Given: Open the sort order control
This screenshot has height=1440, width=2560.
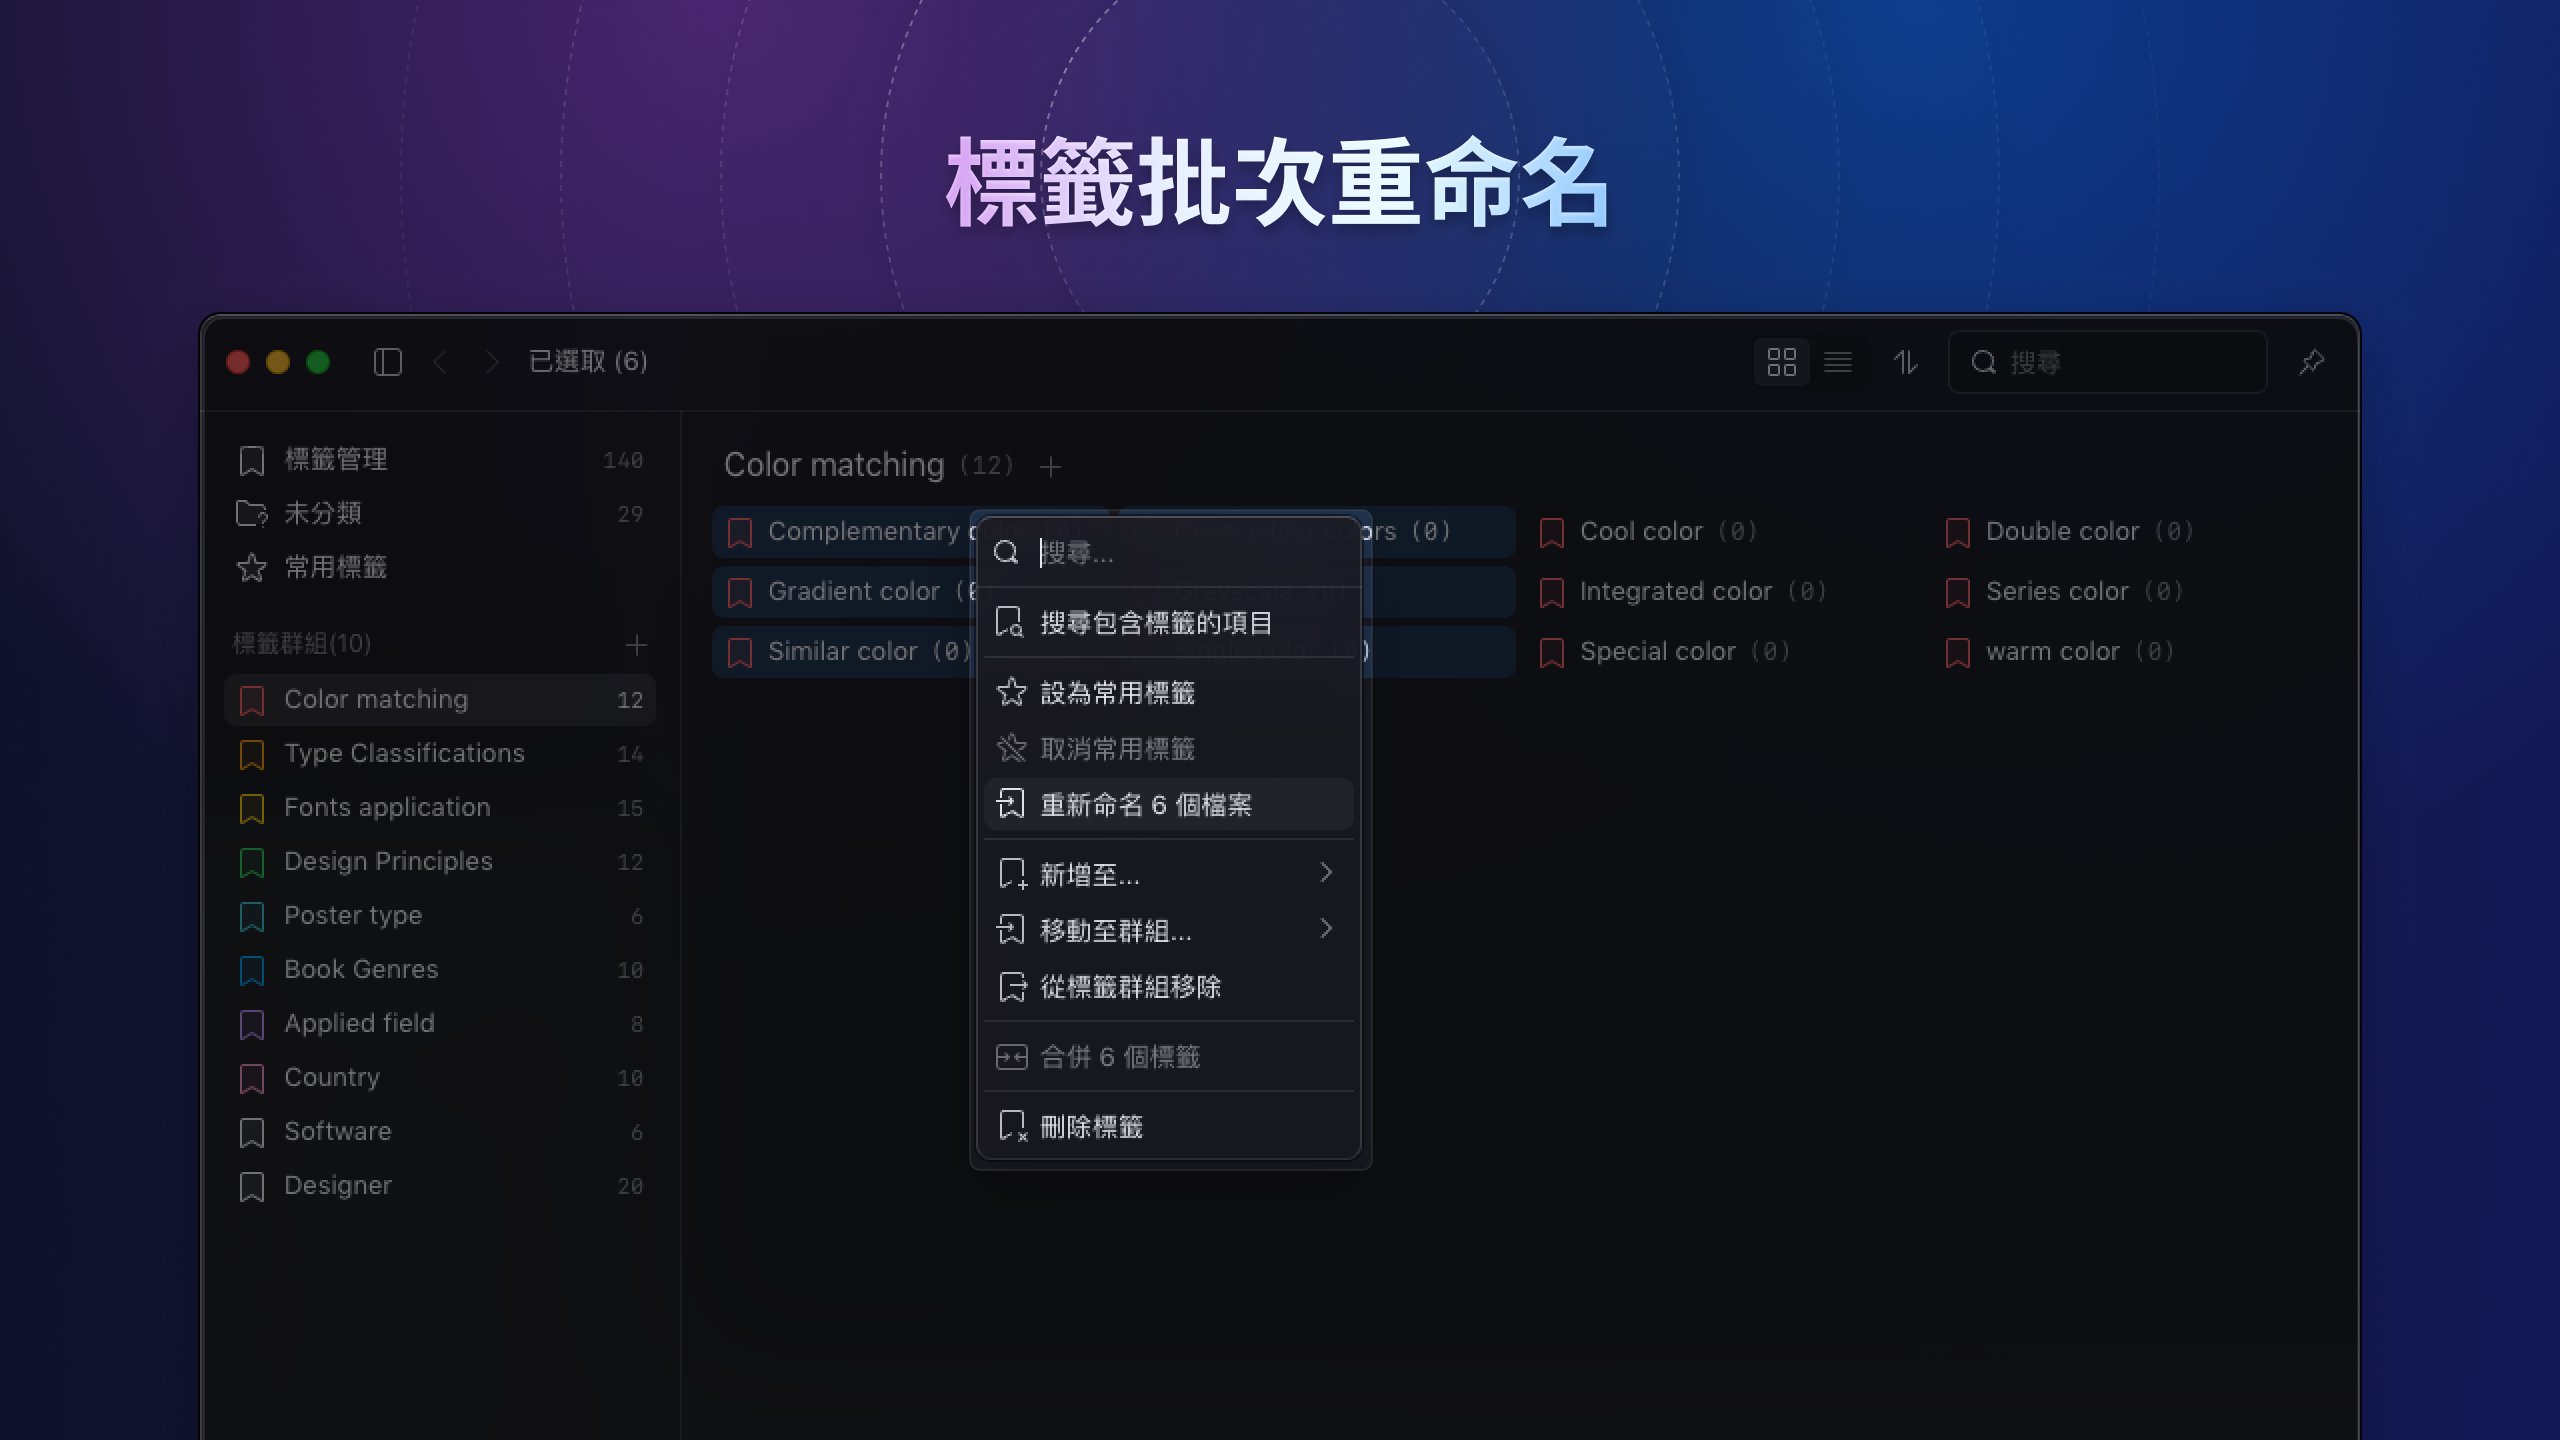Looking at the screenshot, I should click(x=1906, y=362).
